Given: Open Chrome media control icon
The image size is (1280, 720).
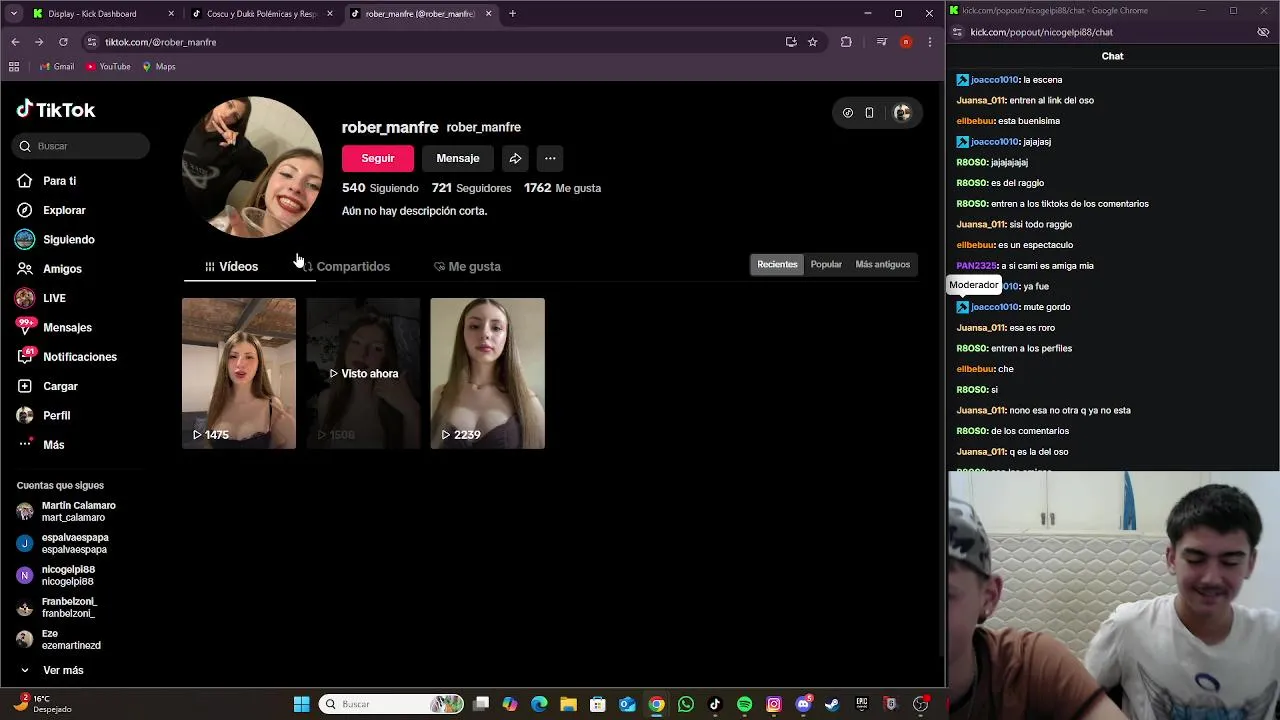Looking at the screenshot, I should pyautogui.click(x=881, y=42).
